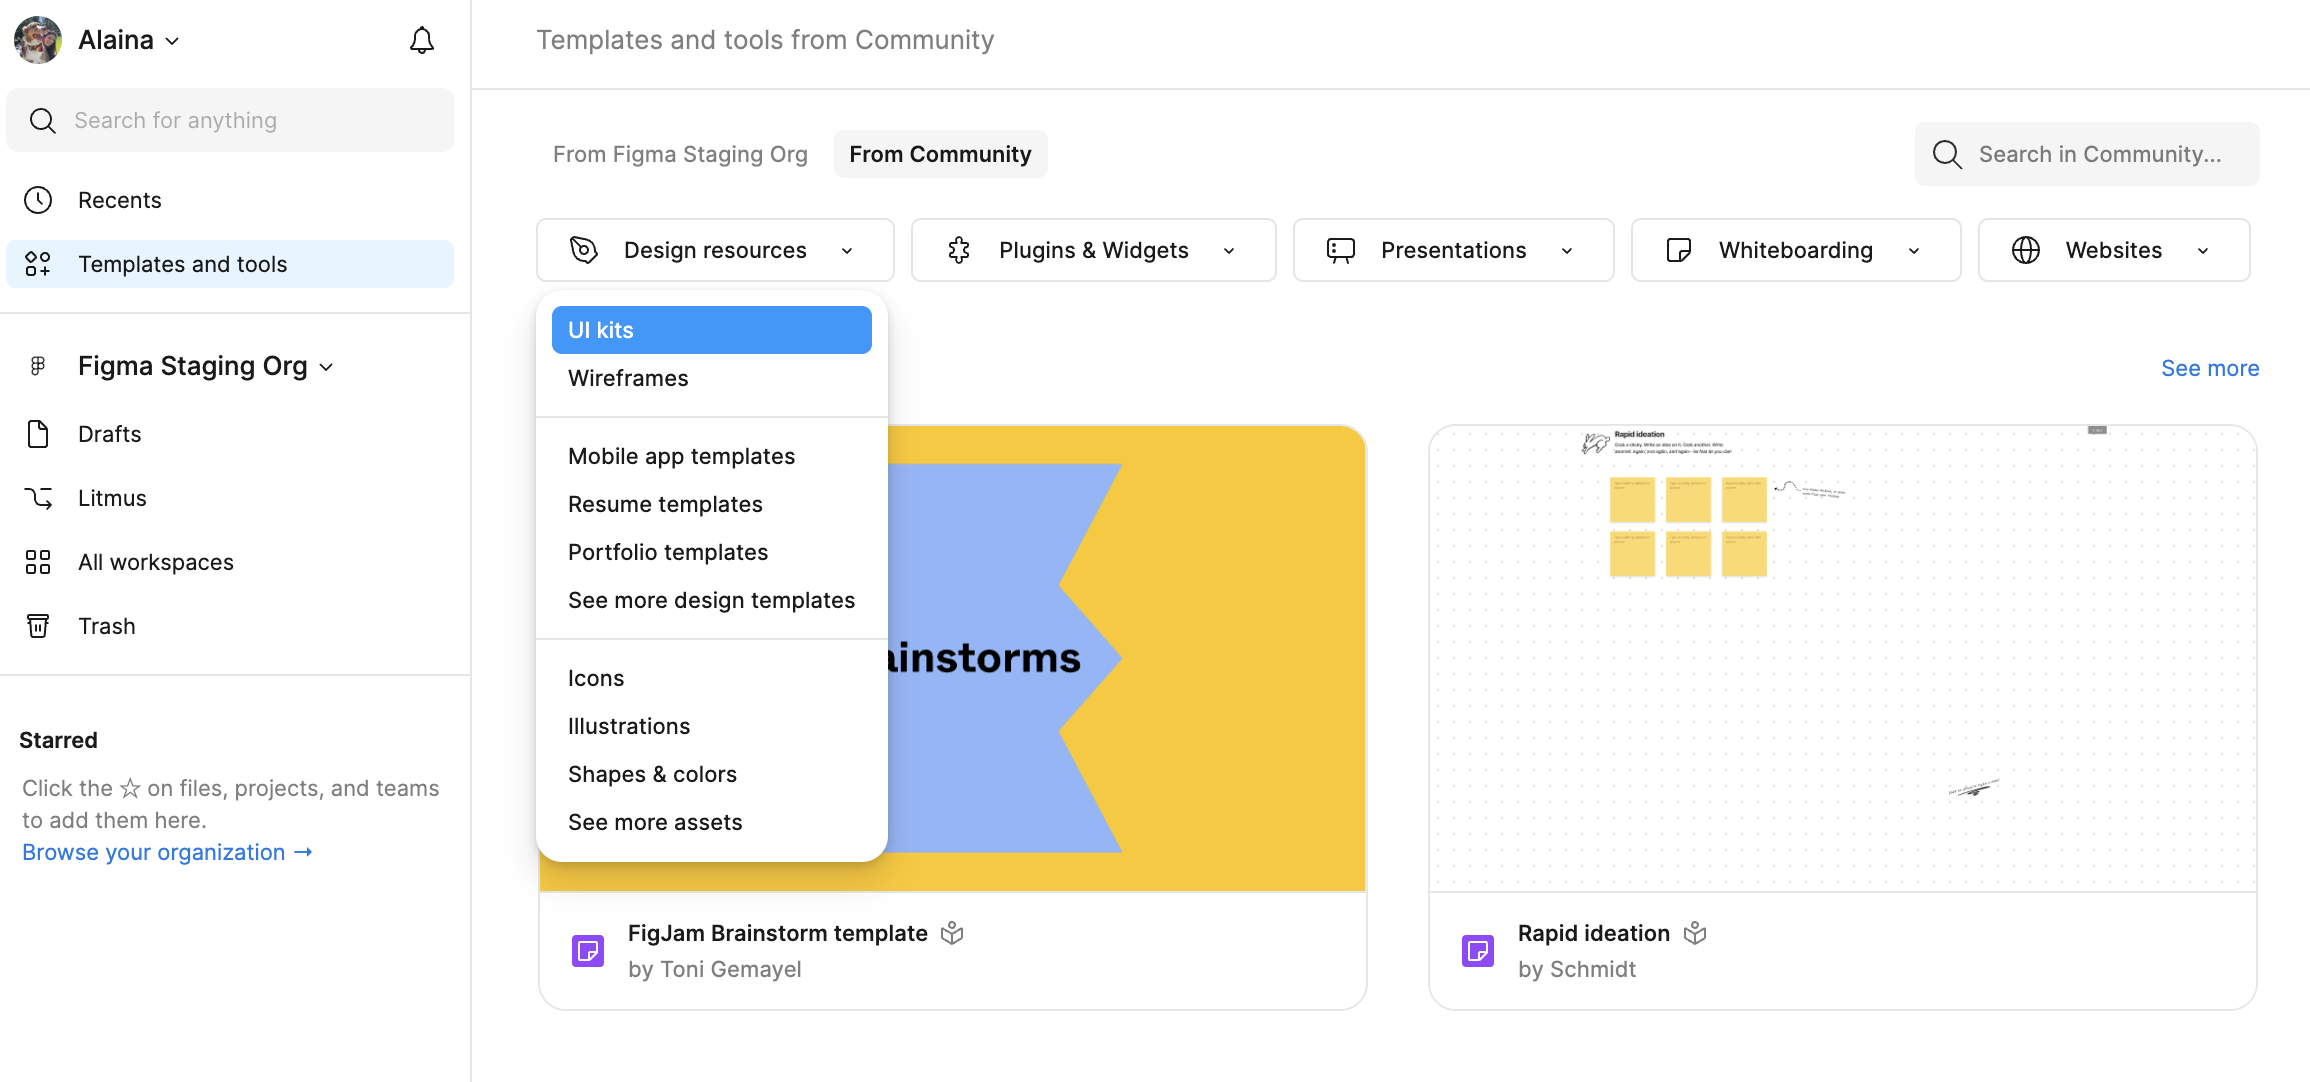The width and height of the screenshot is (2310, 1082).
Task: Open the Rapid ideation thumbnail
Action: (x=1843, y=659)
